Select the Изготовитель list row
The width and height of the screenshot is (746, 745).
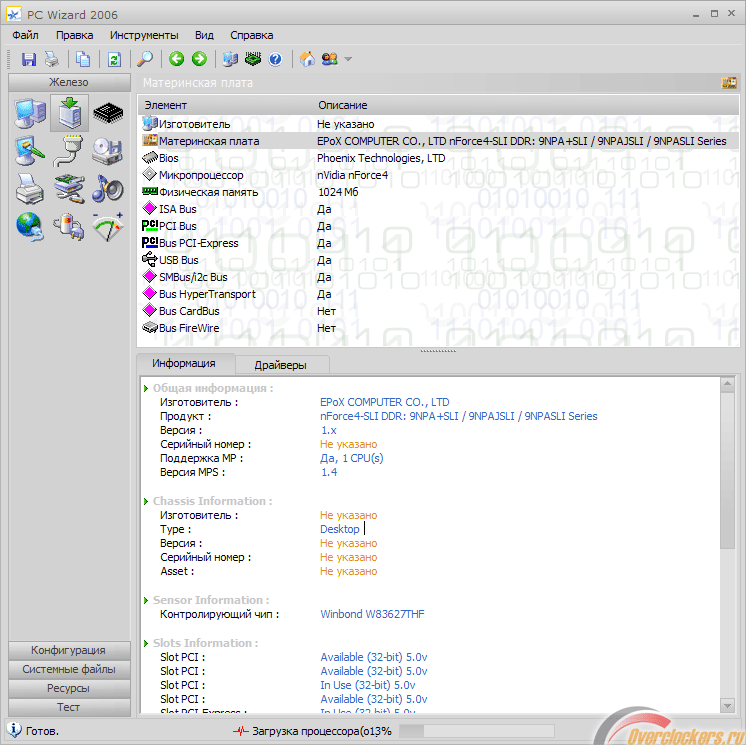click(438, 124)
